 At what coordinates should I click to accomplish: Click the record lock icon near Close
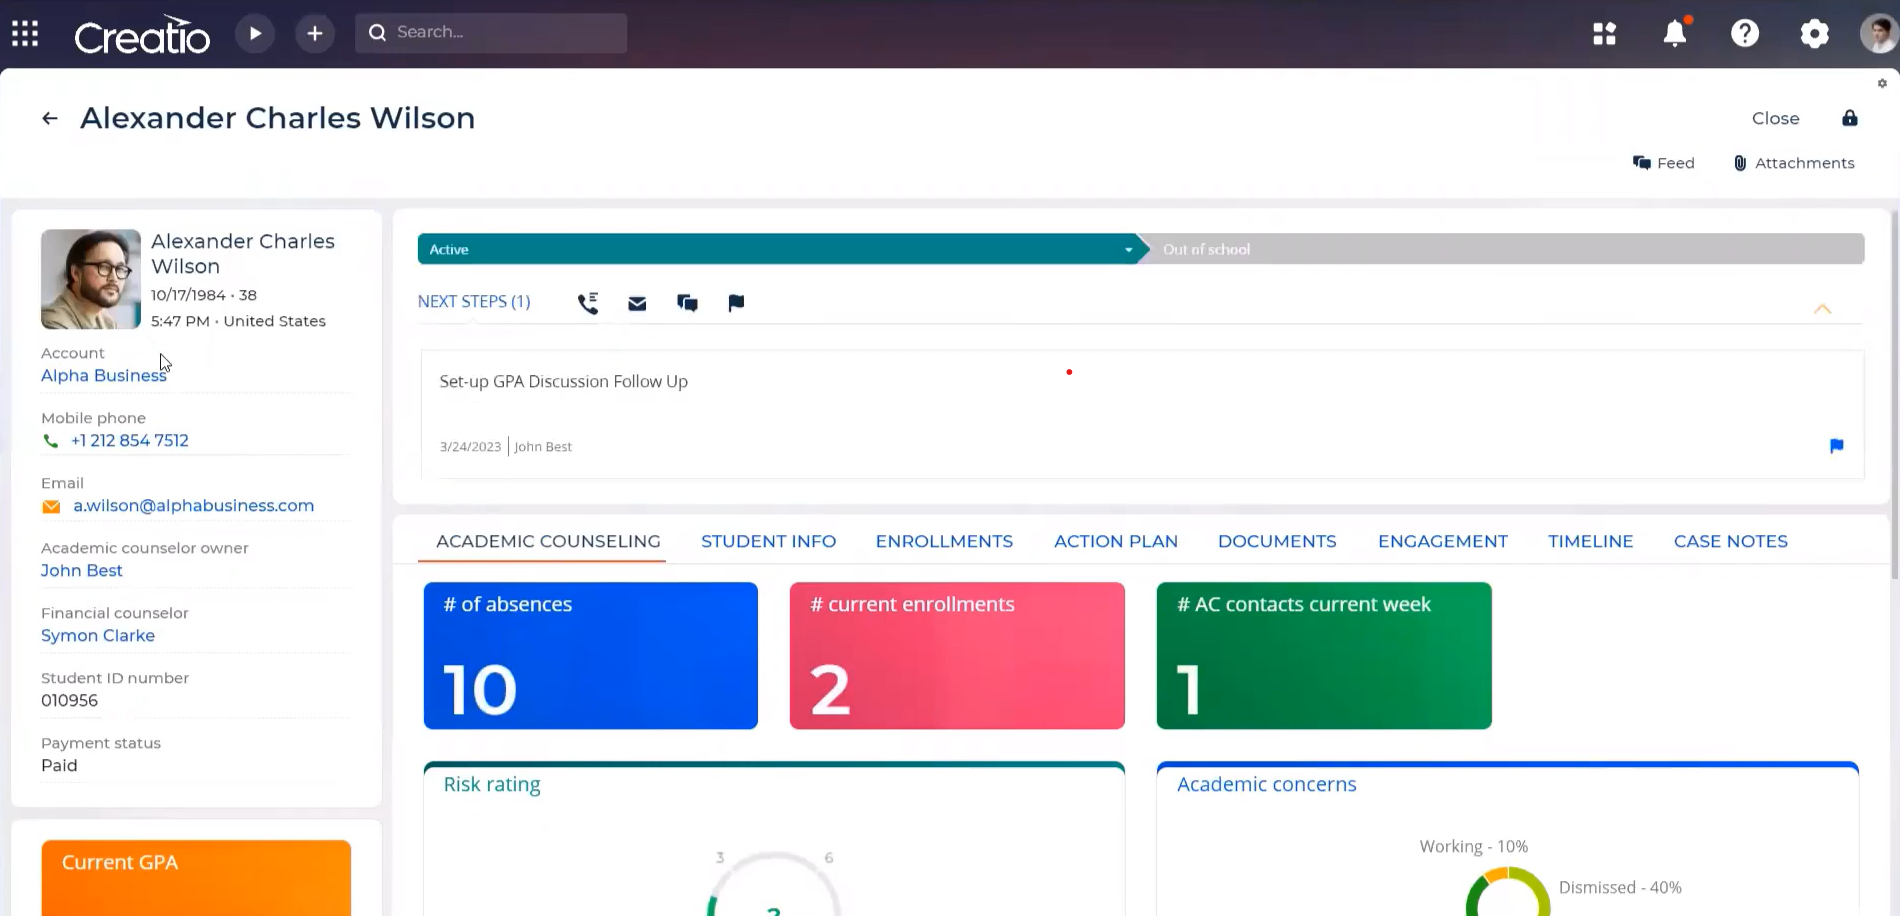1849,118
